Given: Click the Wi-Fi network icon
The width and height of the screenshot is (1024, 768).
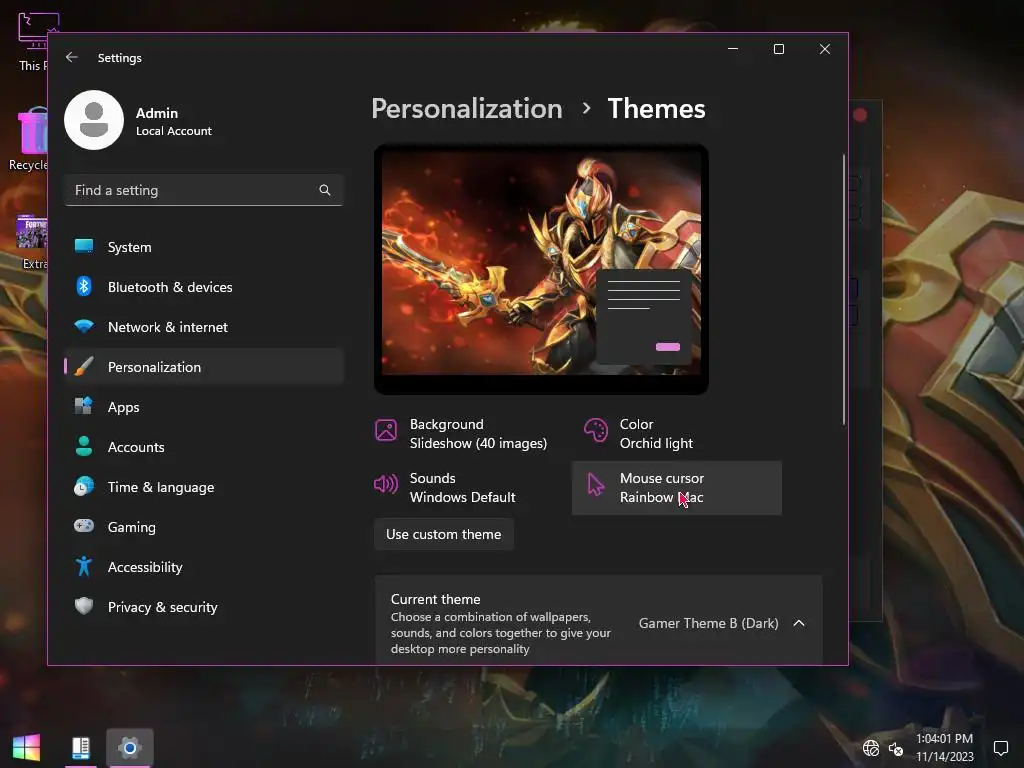Looking at the screenshot, I should (84, 326).
